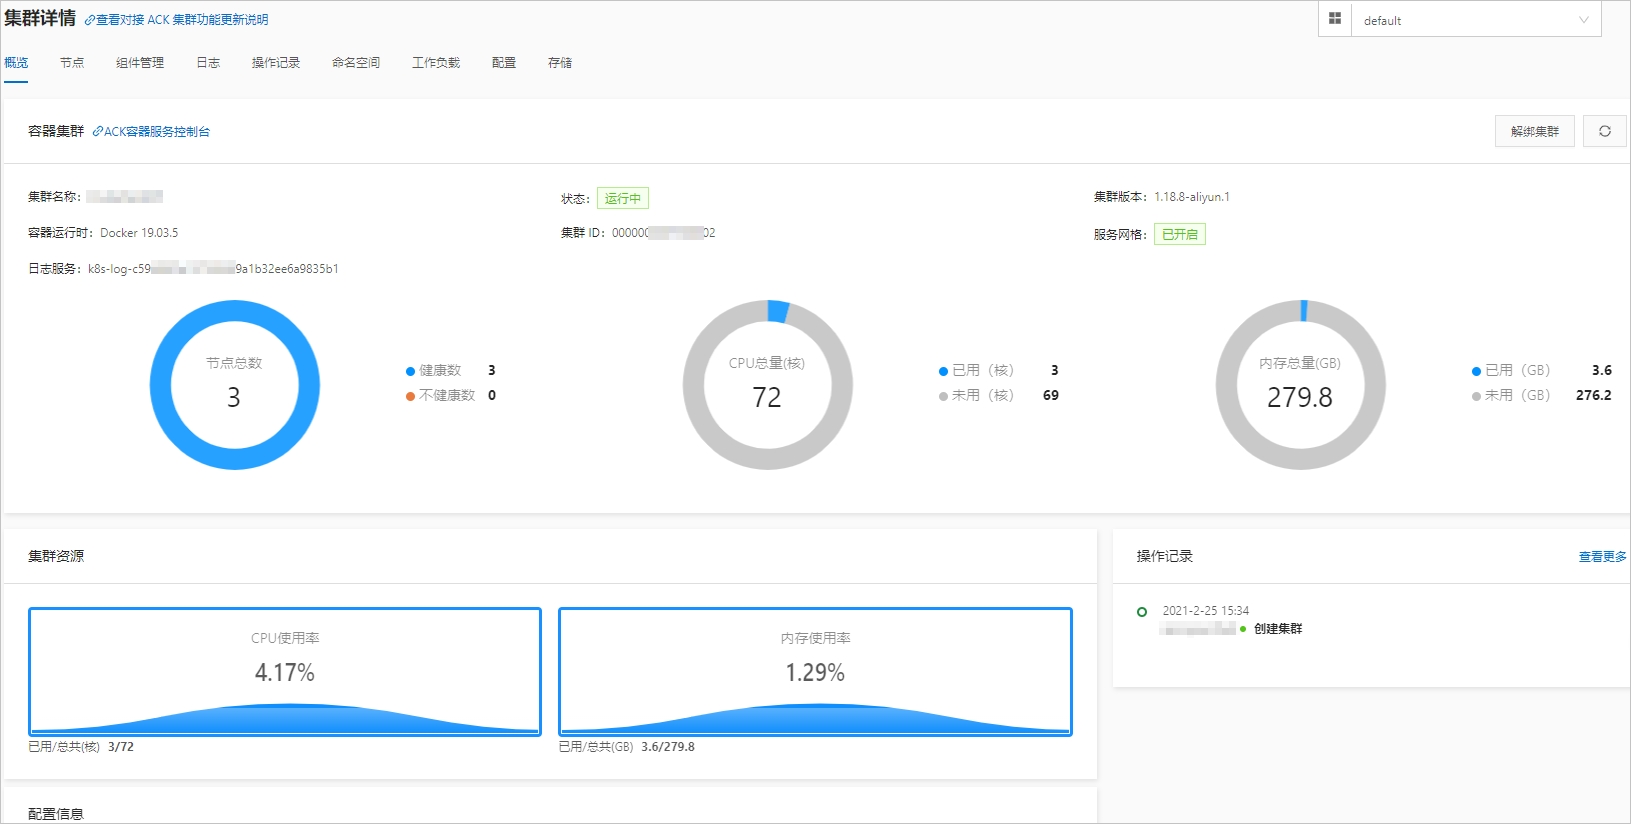Click the 已用/总共(核) 3/72 label
1631x824 pixels.
click(x=81, y=747)
